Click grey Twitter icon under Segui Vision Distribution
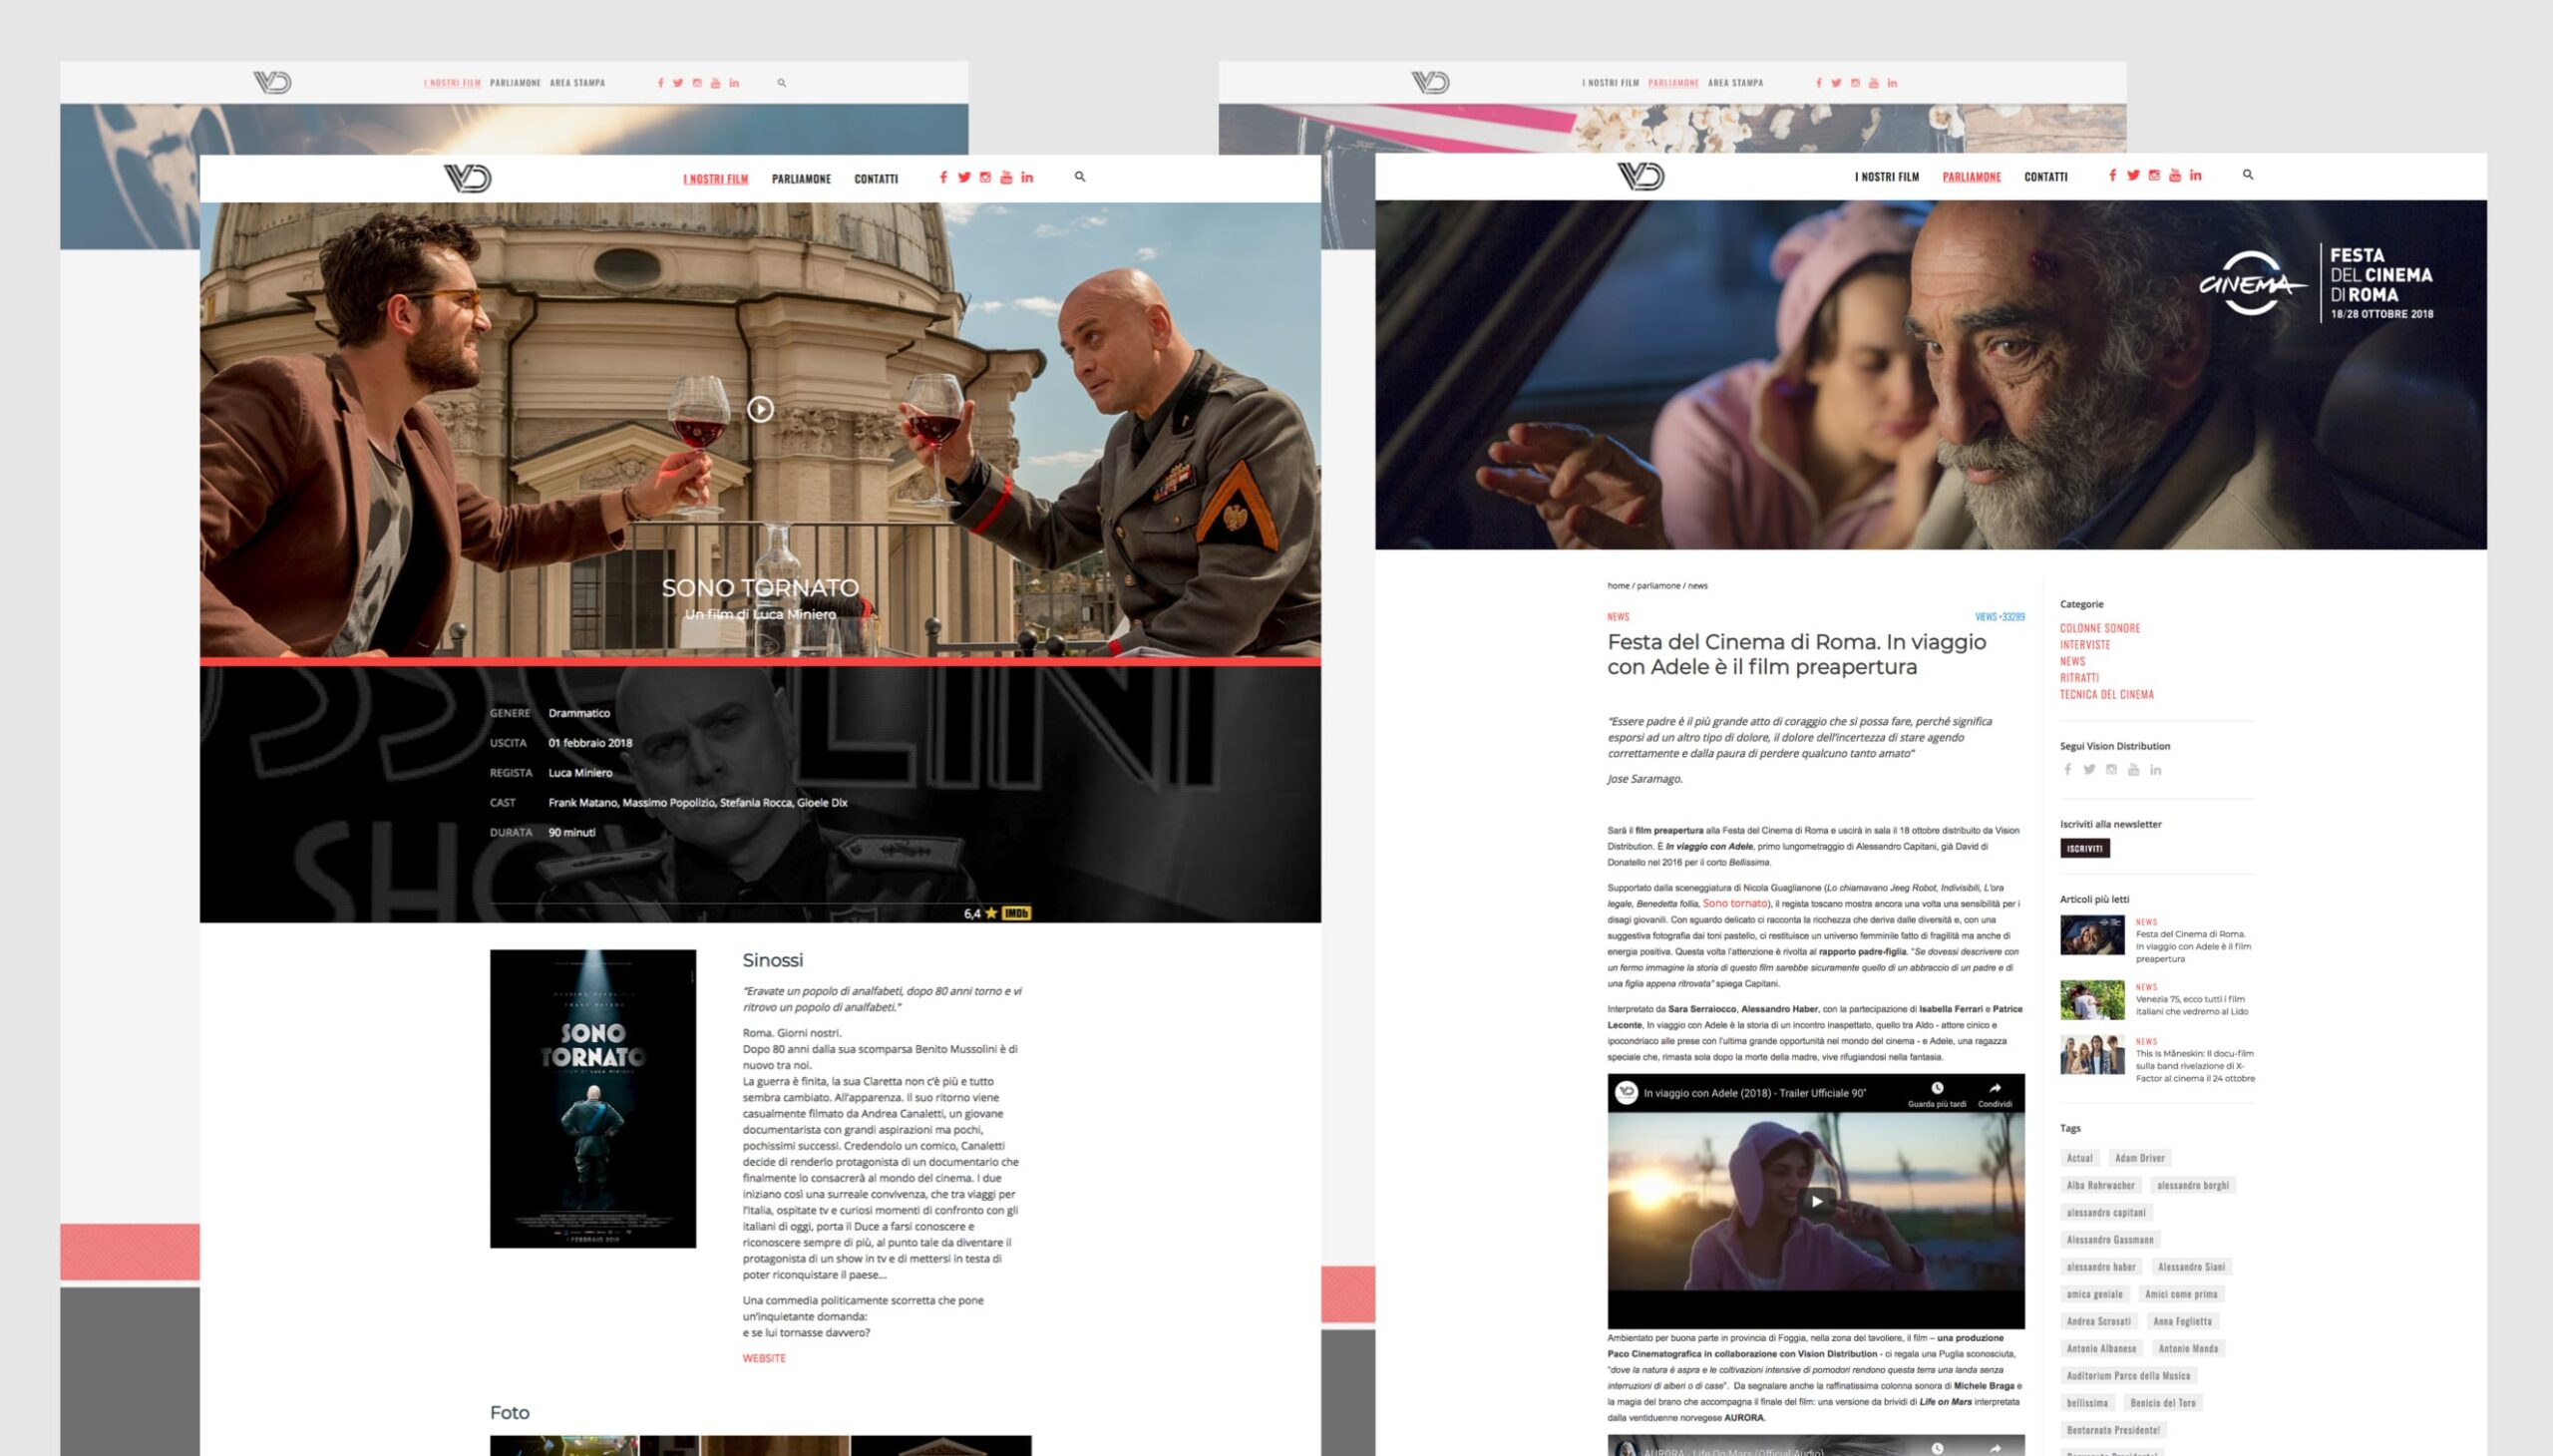Image resolution: width=2553 pixels, height=1456 pixels. point(2089,769)
